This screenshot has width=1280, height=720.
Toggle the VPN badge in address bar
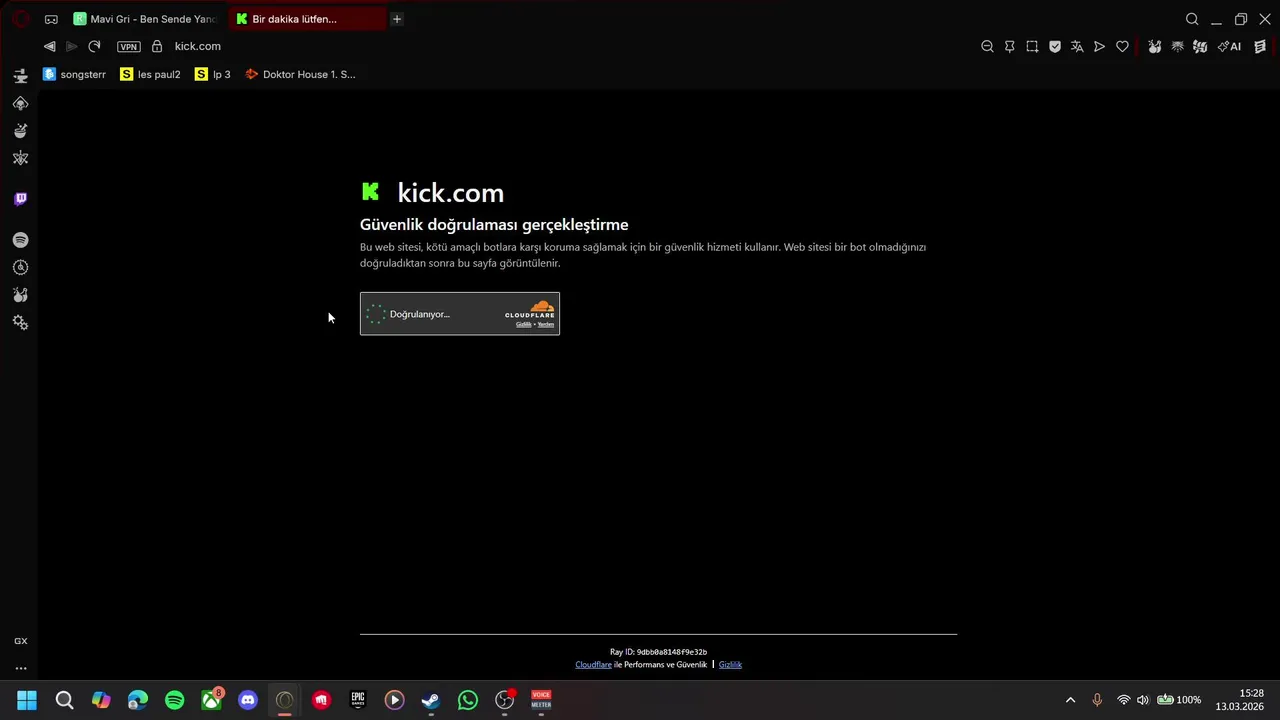[x=128, y=46]
